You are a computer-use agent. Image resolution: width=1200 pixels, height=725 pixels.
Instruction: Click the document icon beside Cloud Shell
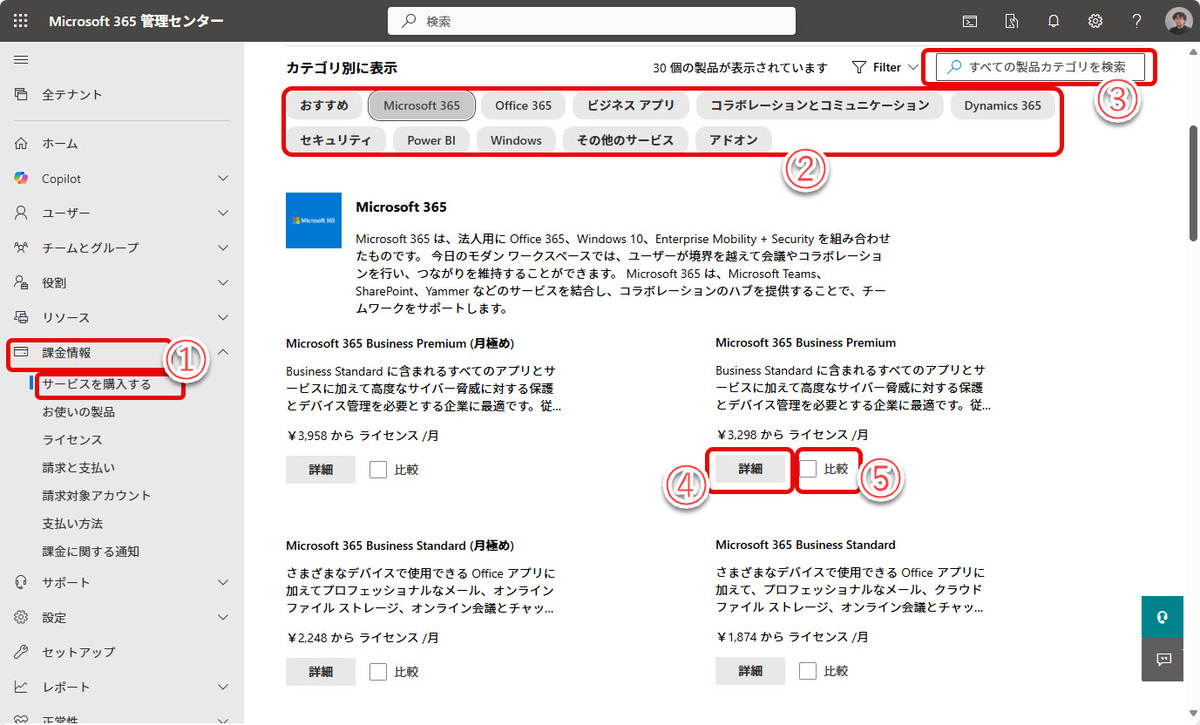[1011, 21]
